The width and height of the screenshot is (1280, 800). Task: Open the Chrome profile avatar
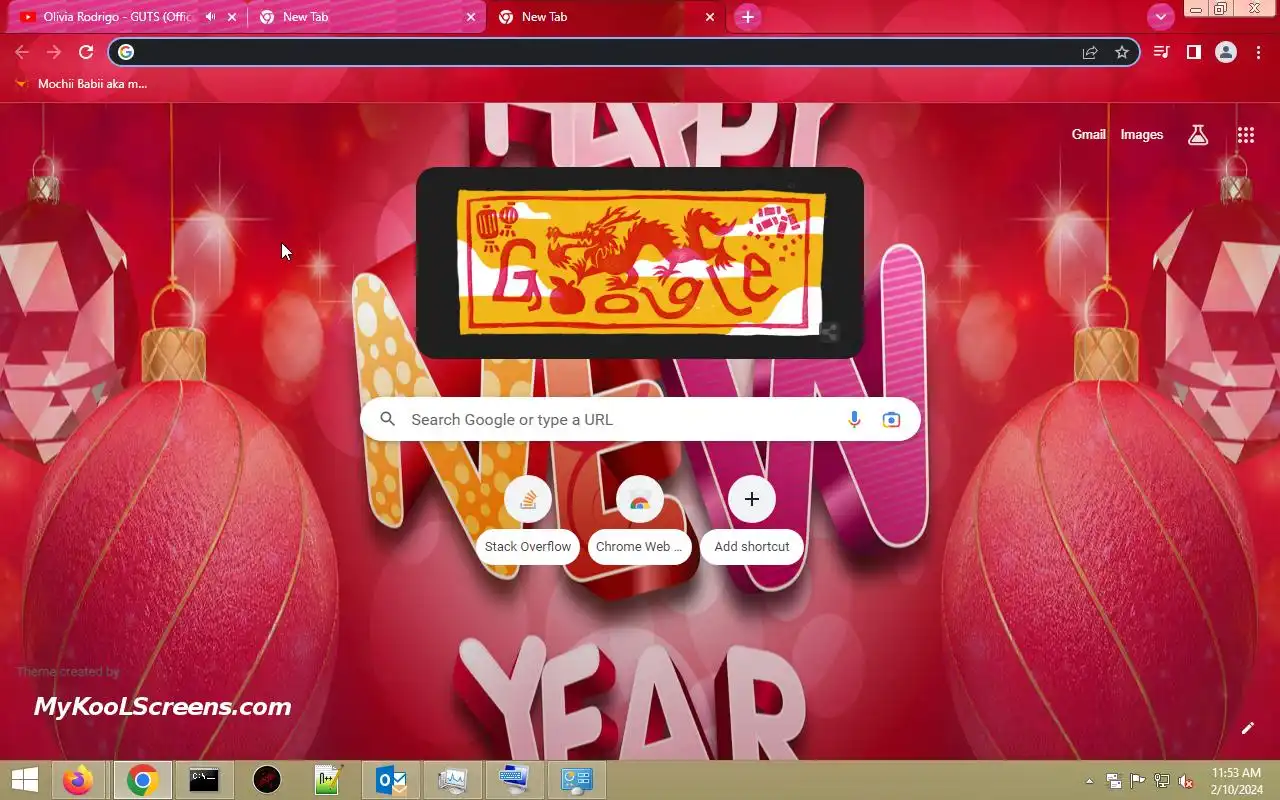[x=1226, y=52]
